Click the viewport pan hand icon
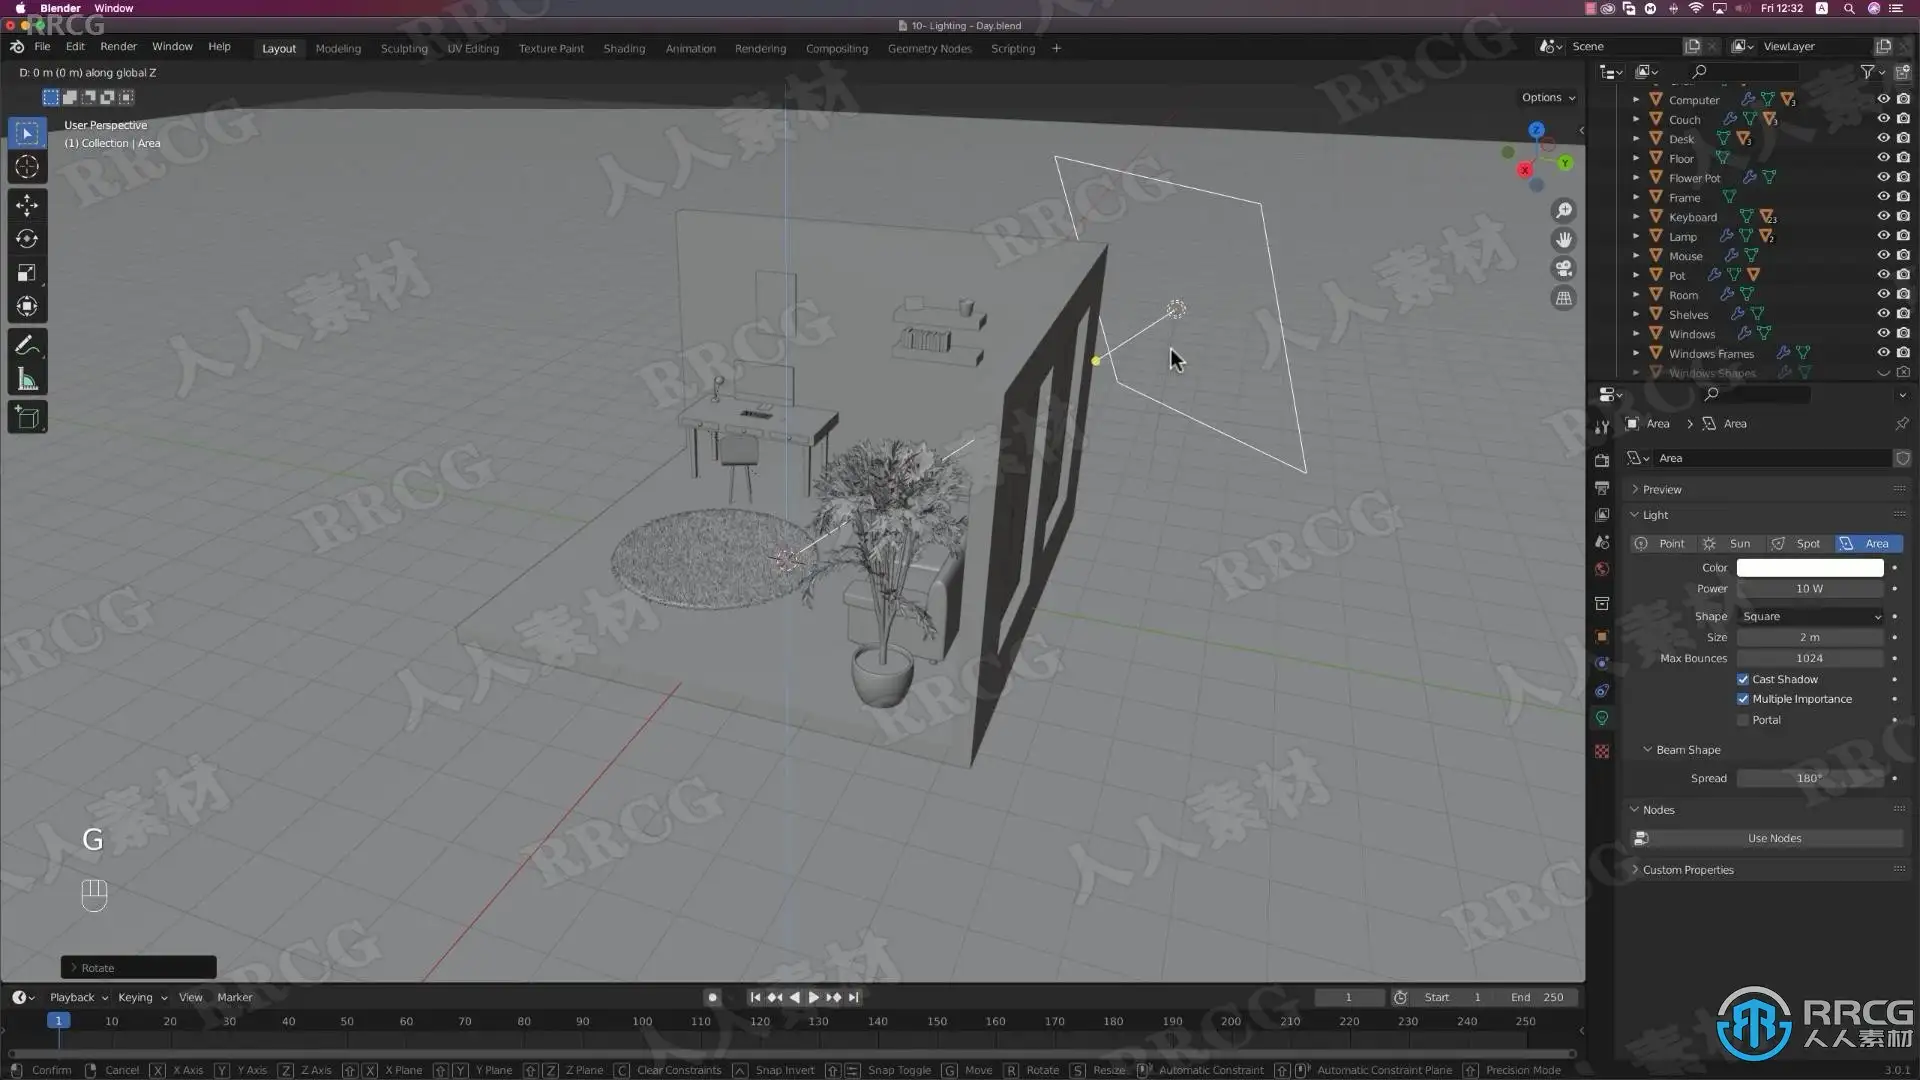 pos(1563,240)
